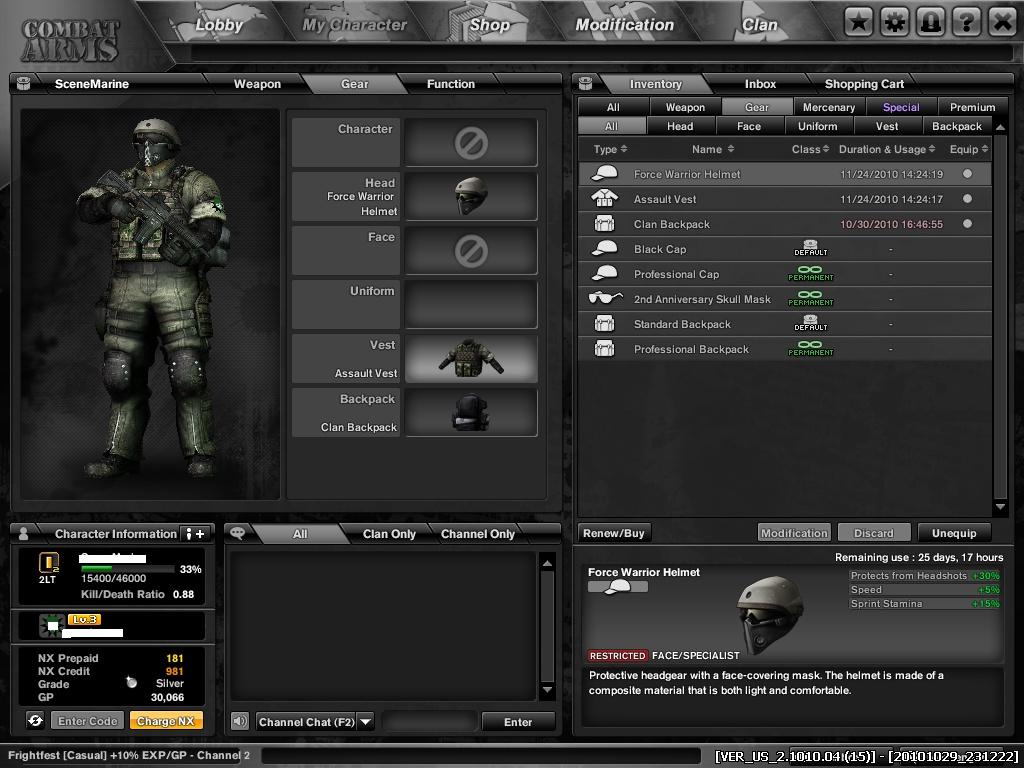Filter gear by Head
The width and height of the screenshot is (1024, 768).
point(680,126)
